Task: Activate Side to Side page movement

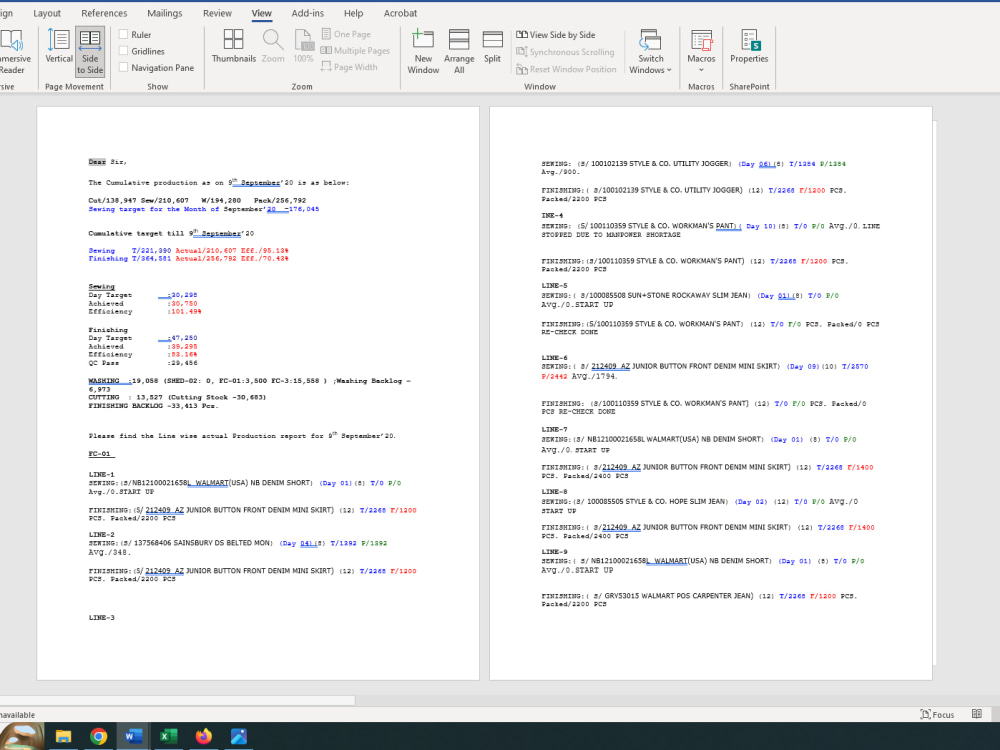Action: tap(90, 50)
